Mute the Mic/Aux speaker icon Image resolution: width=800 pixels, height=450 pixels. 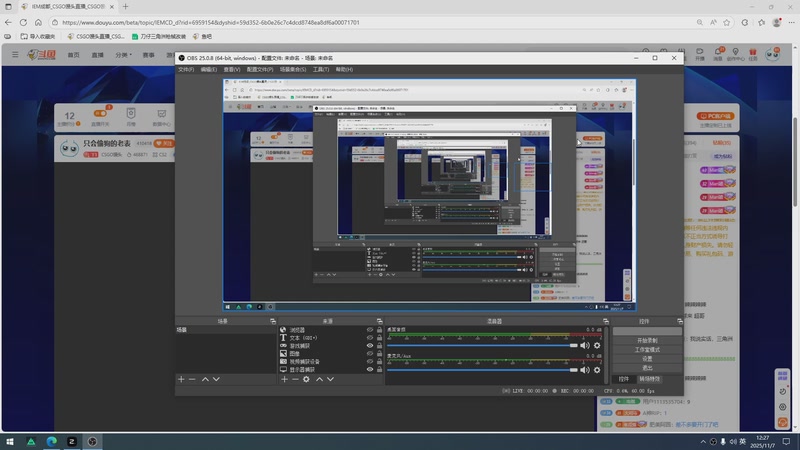(x=586, y=370)
